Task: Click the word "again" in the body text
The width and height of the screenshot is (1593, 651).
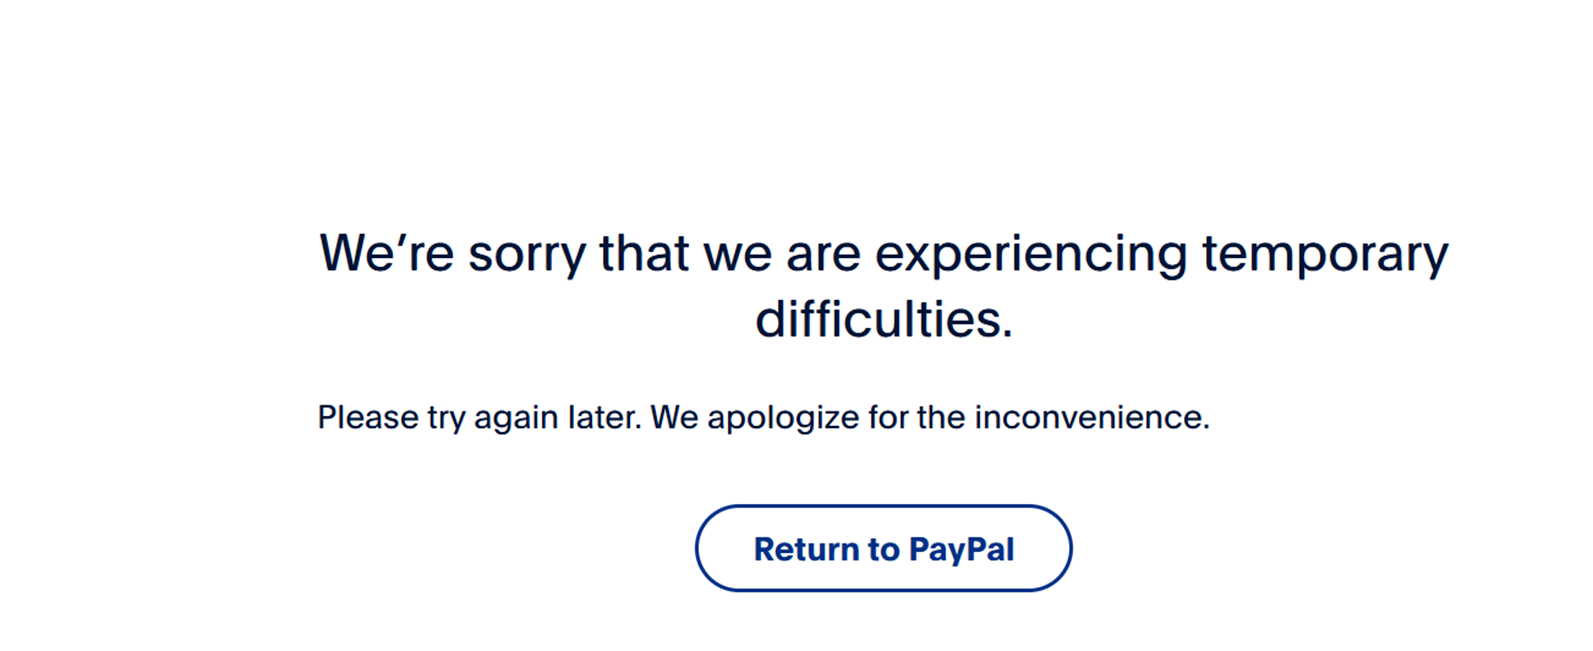Action: (516, 417)
